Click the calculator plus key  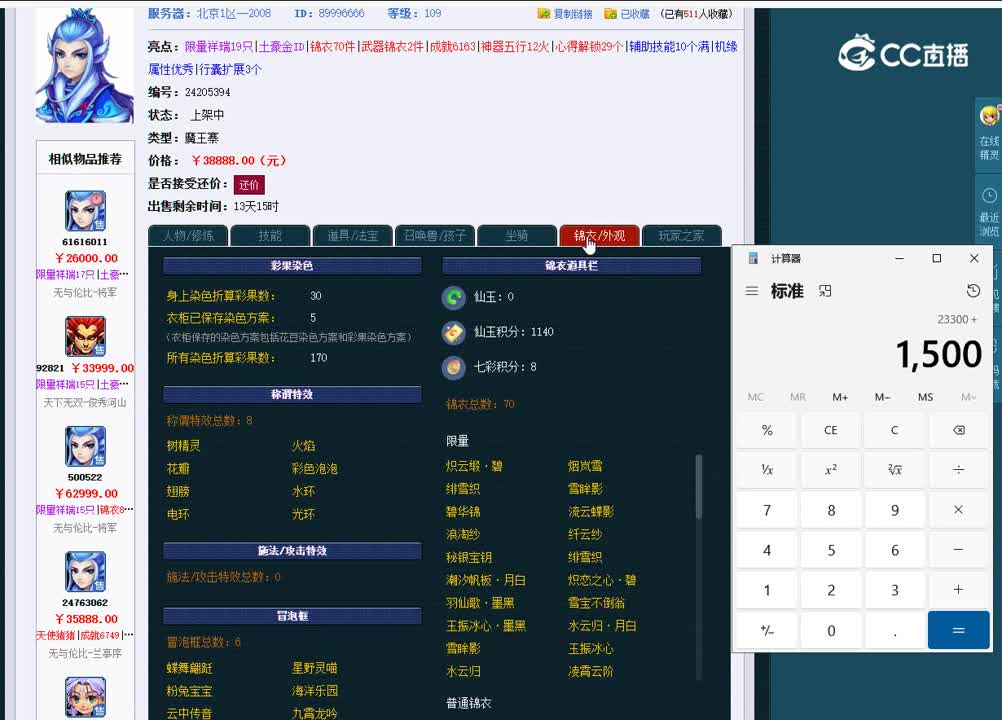pos(959,590)
